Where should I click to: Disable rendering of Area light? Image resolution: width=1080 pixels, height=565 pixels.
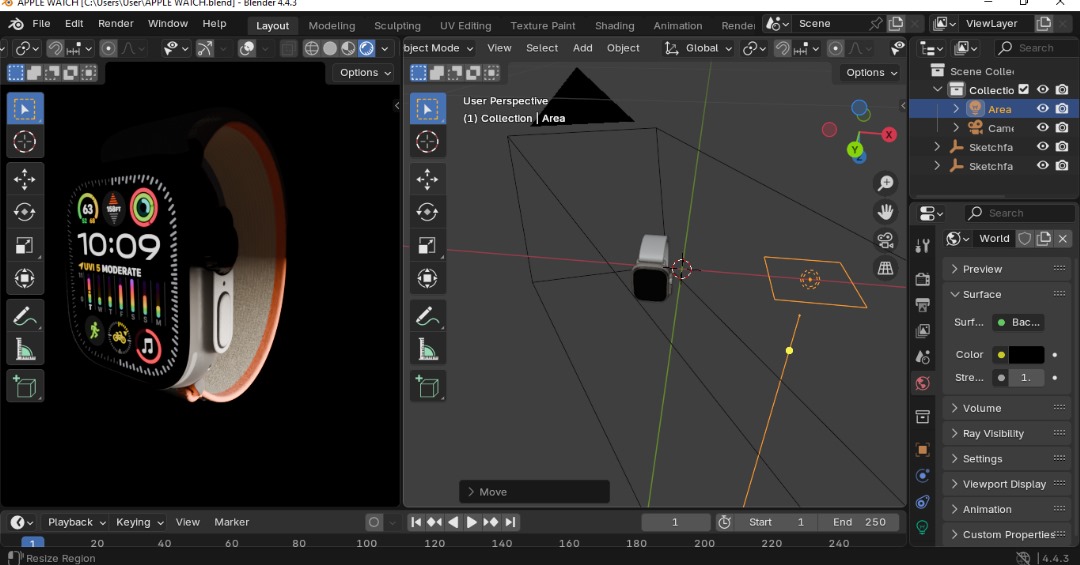(x=1062, y=109)
